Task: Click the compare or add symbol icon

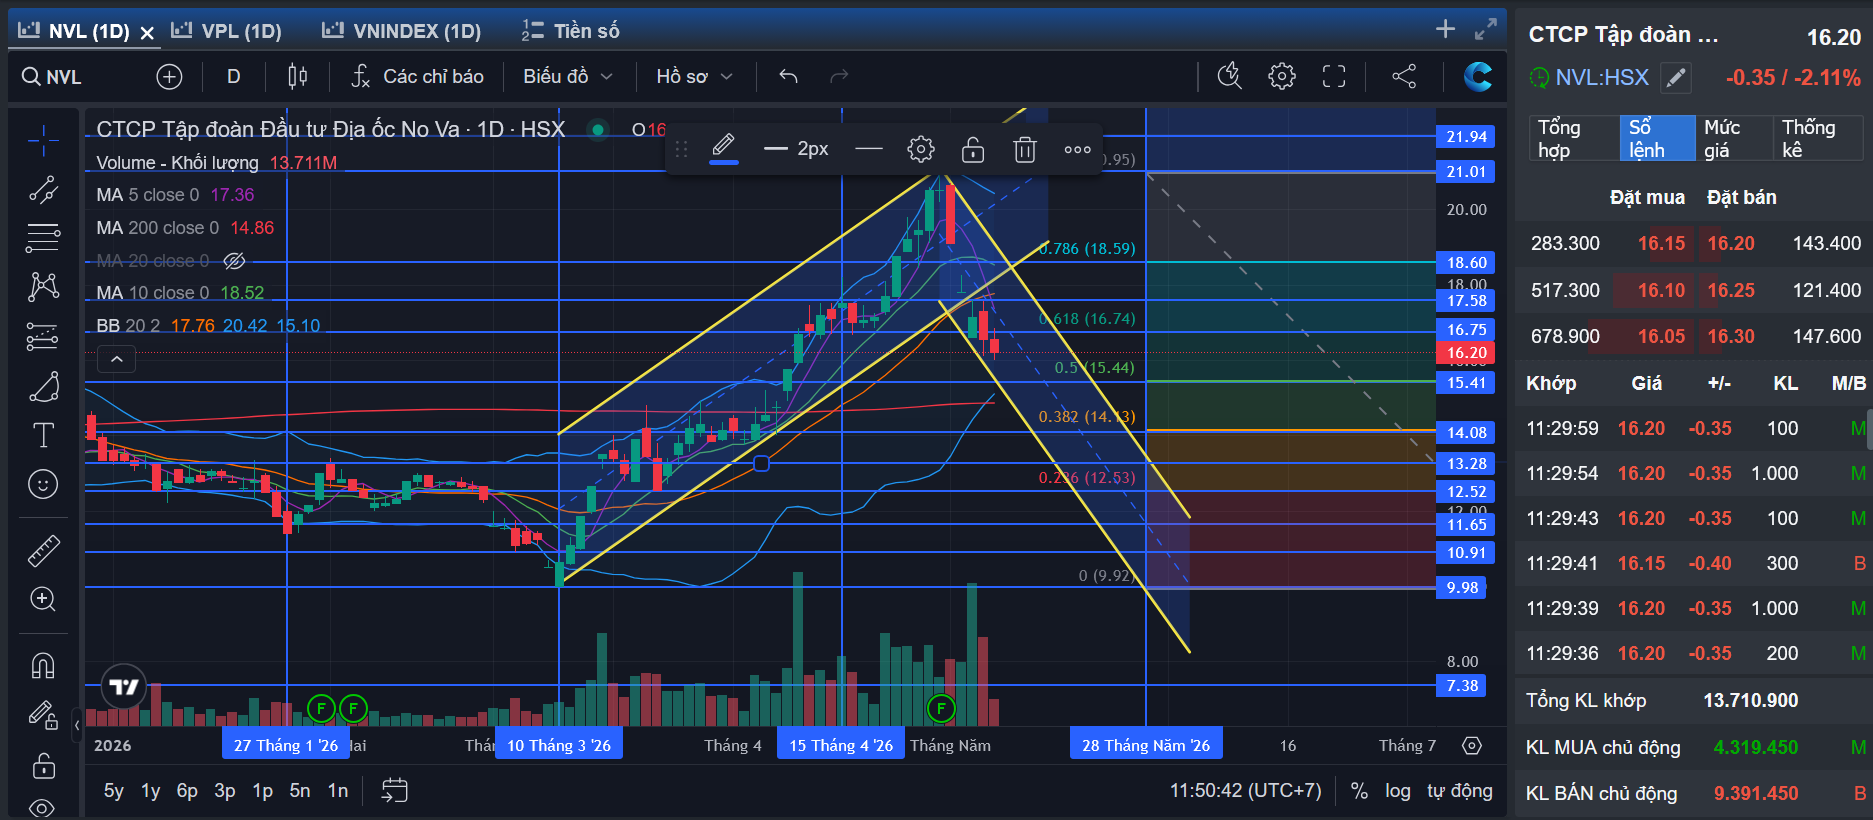Action: click(170, 77)
